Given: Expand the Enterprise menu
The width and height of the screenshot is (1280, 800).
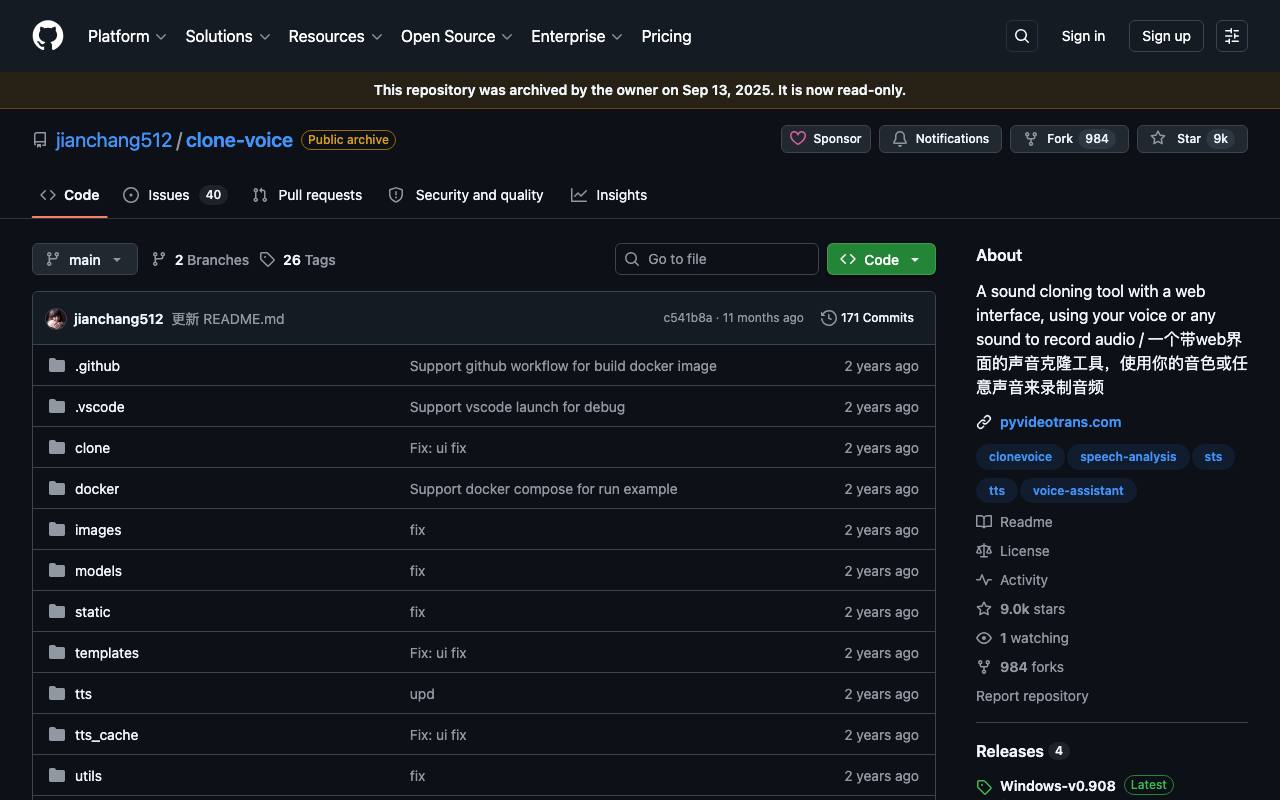Looking at the screenshot, I should pos(577,36).
